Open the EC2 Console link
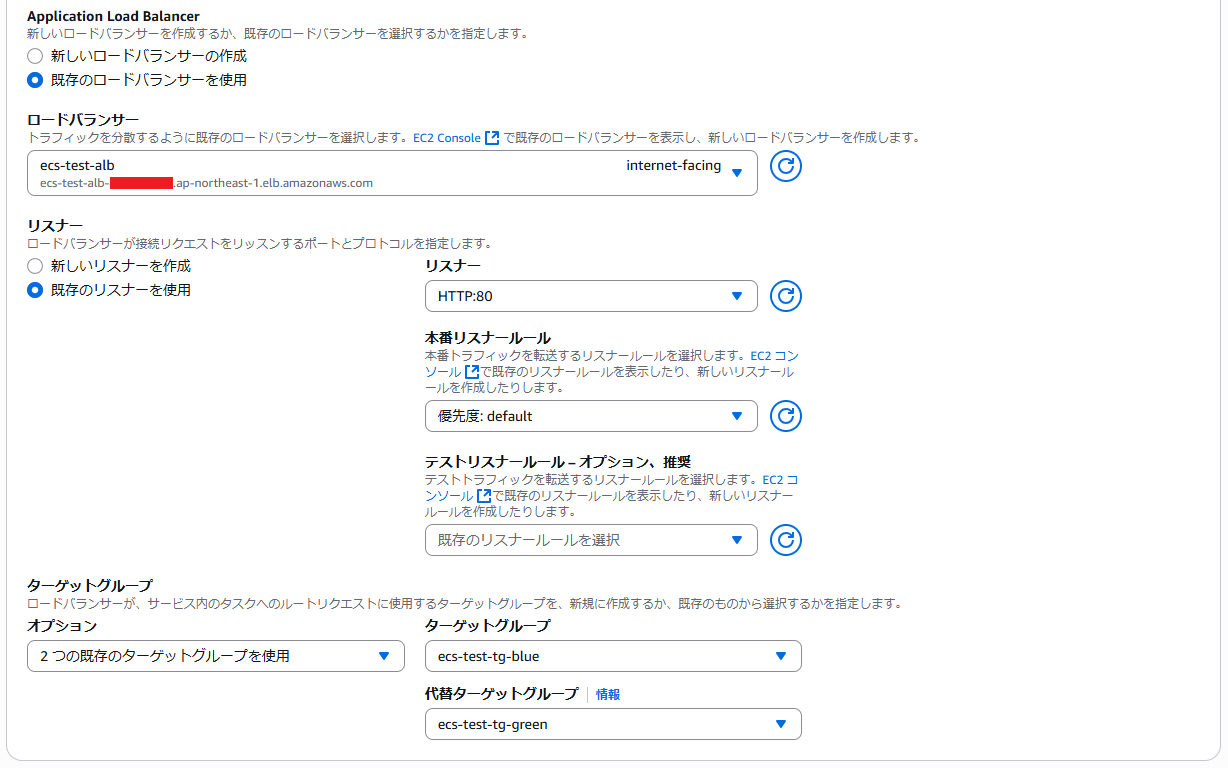Image resolution: width=1228 pixels, height=768 pixels. coord(447,138)
